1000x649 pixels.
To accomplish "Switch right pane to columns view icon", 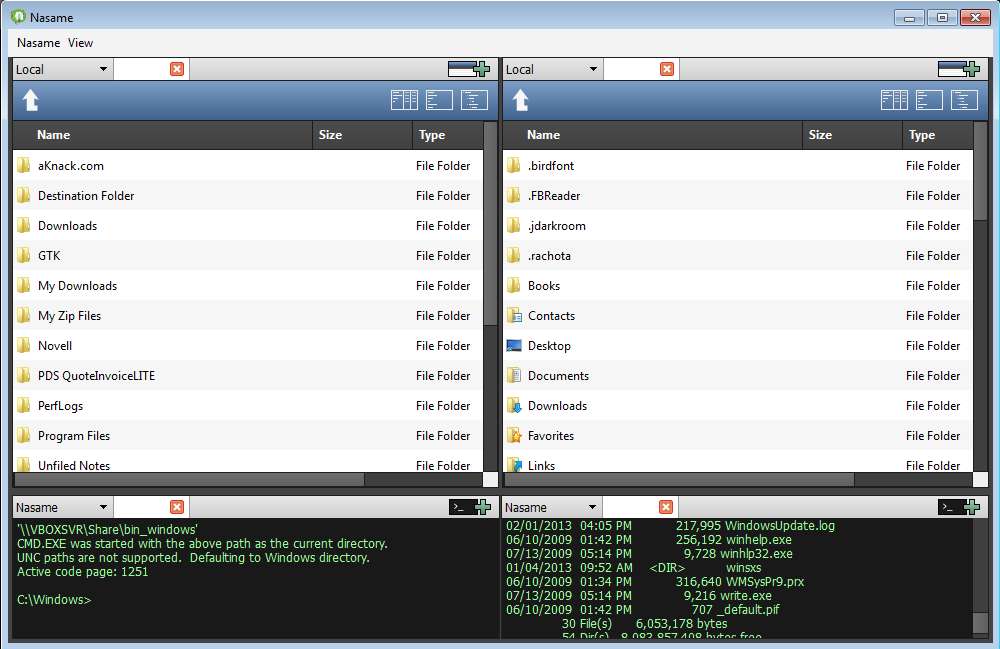I will tap(894, 100).
